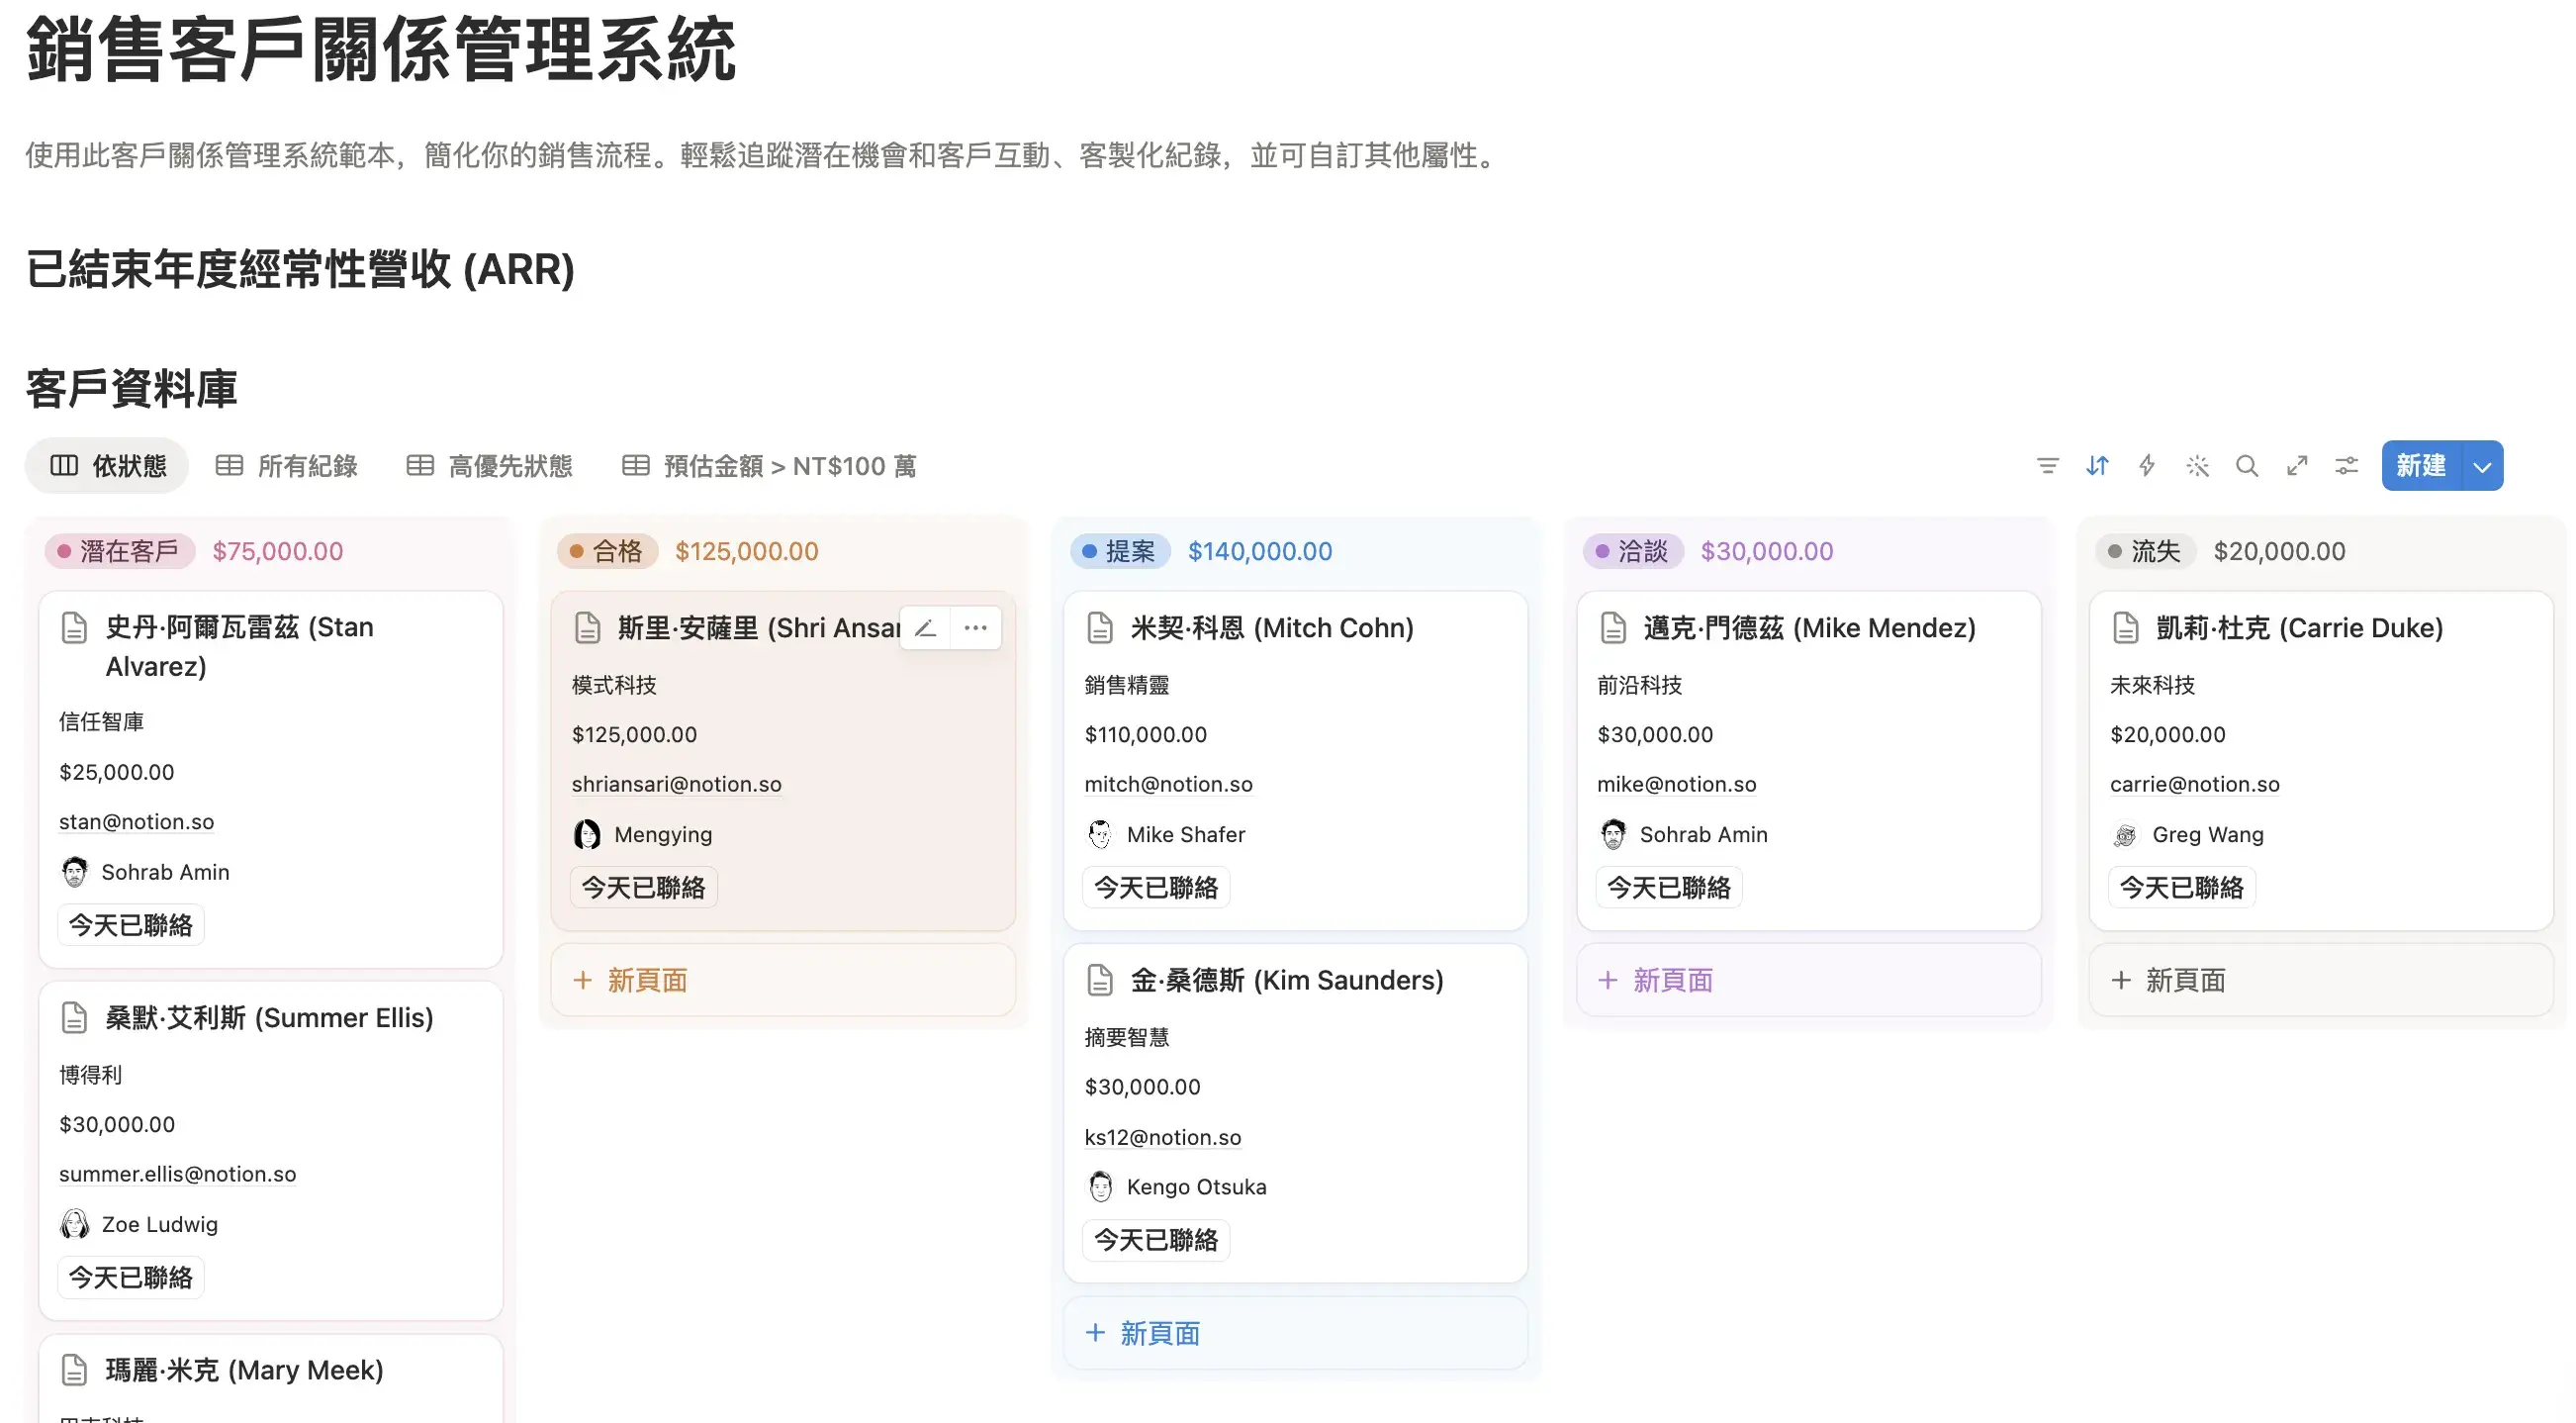The image size is (2576, 1423).
Task: Click the stan@notion.so email link
Action: (136, 821)
